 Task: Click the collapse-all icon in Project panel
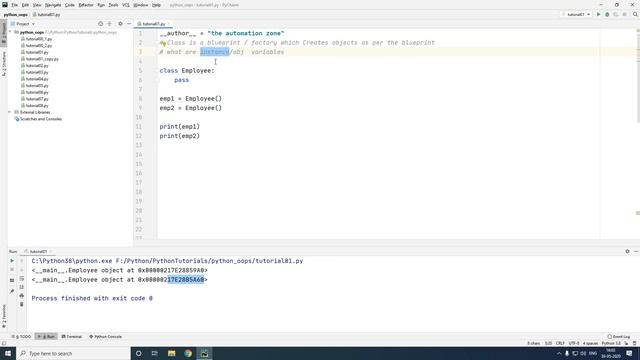point(109,24)
